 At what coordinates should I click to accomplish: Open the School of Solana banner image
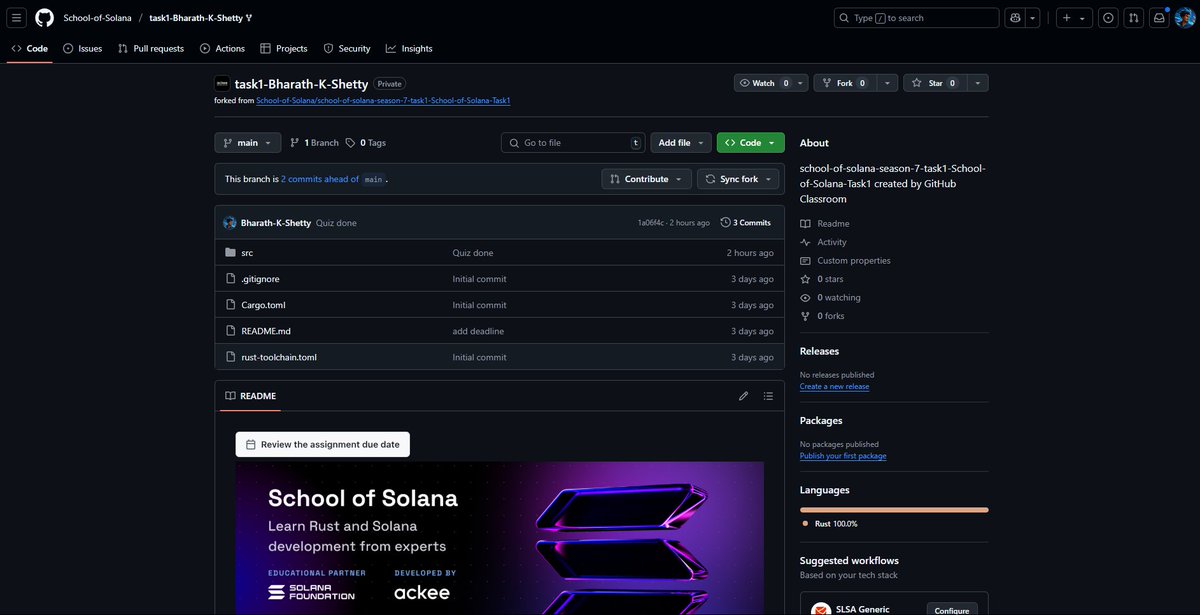pos(500,538)
